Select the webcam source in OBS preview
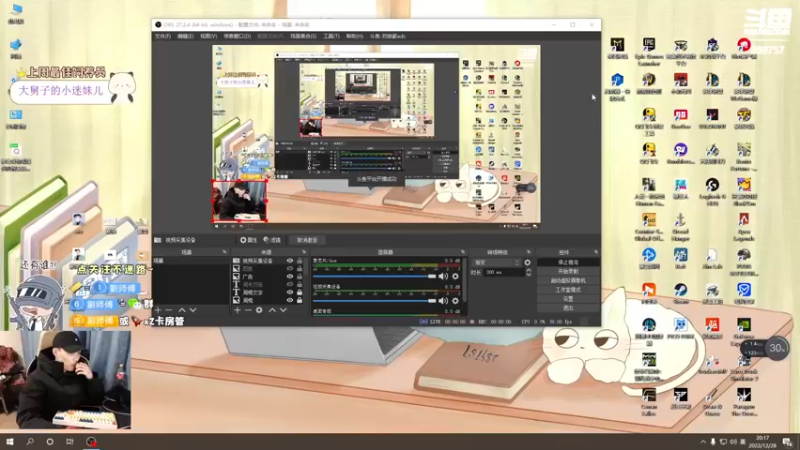The image size is (800, 450). (x=239, y=201)
